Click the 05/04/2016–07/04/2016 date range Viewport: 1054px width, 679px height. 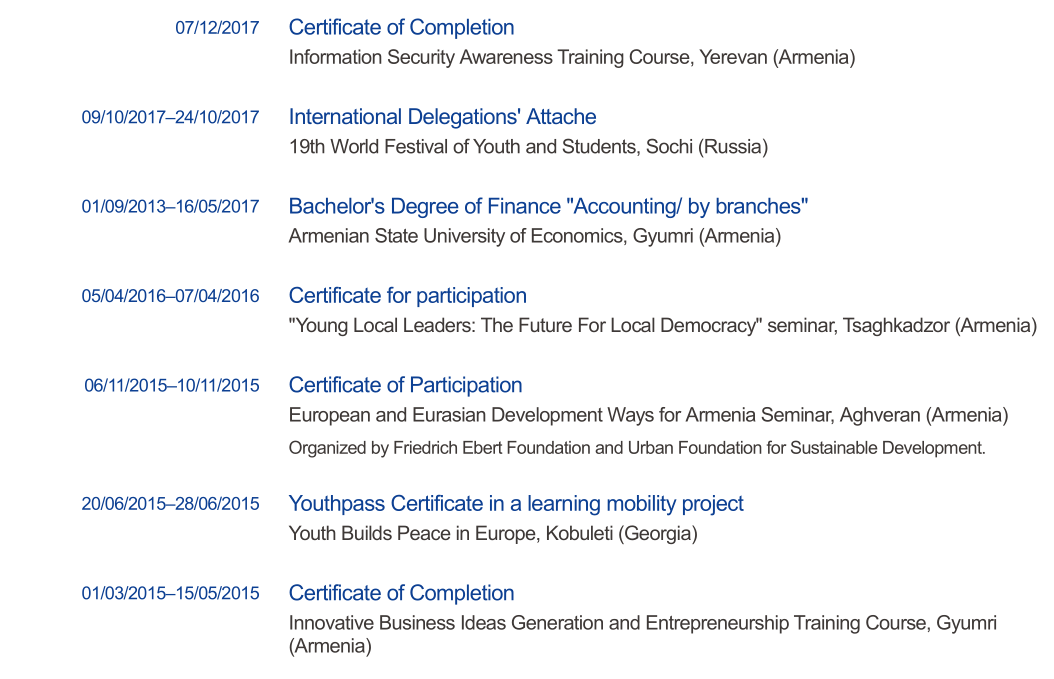(170, 296)
